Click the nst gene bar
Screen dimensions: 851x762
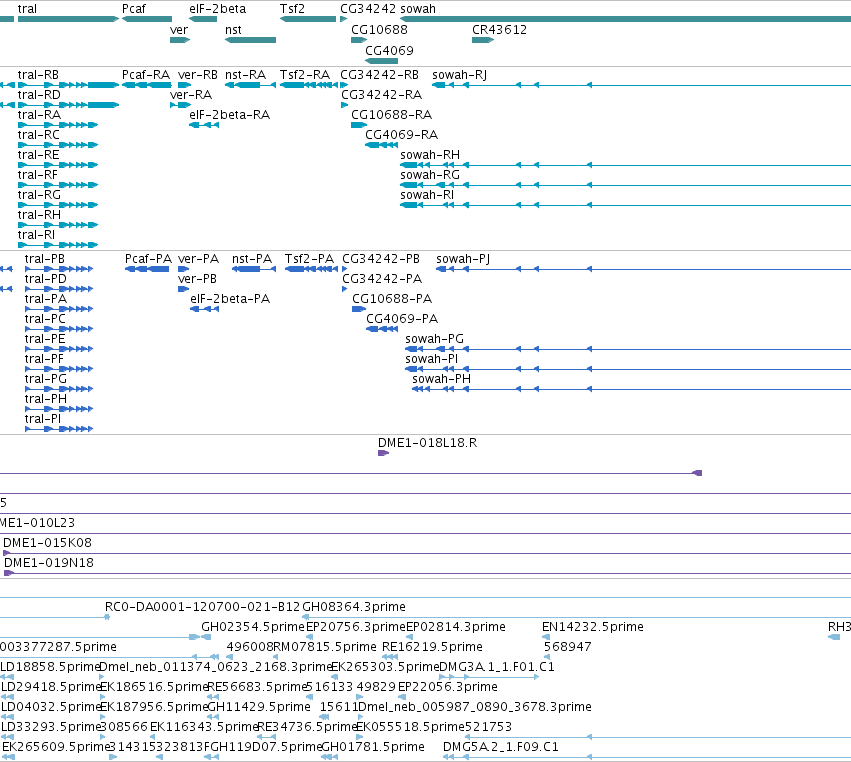(250, 40)
